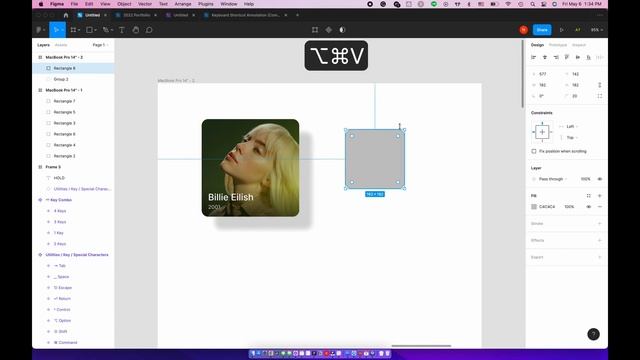Open a new file tab with plus
Image resolution: width=640 pixels, height=360 pixels.
point(298,15)
